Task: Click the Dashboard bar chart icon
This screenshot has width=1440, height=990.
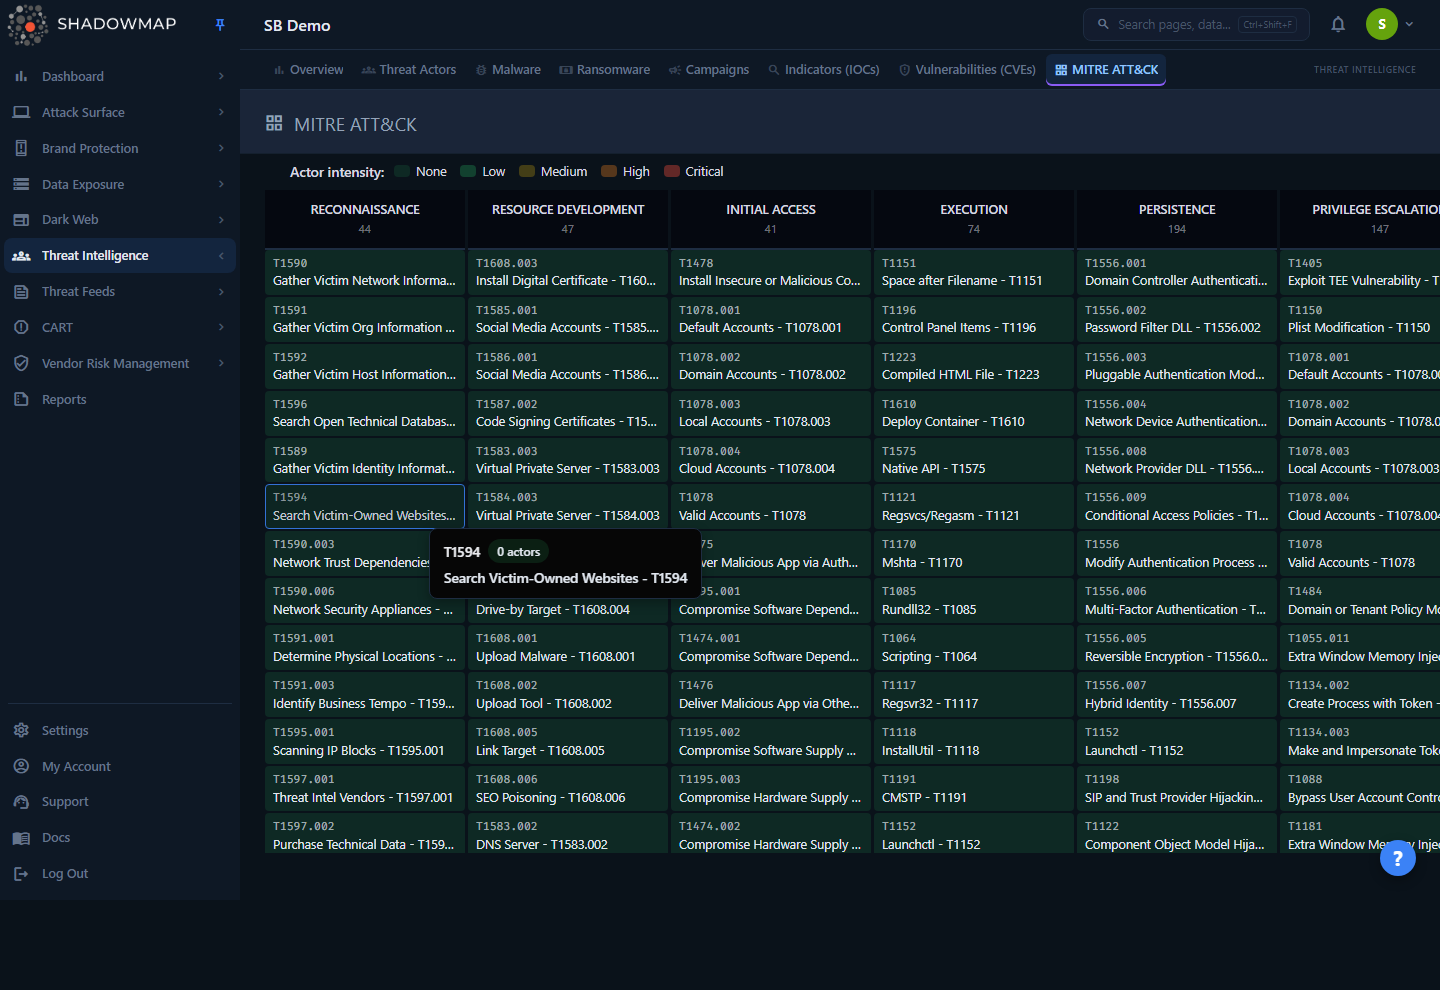Action: 21,76
